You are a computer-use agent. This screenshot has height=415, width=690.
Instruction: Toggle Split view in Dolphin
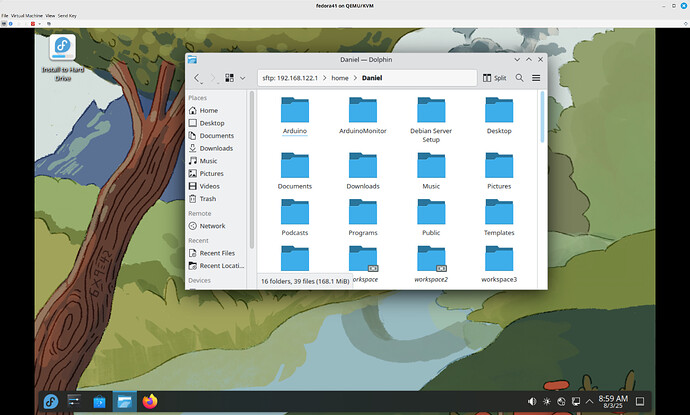tap(494, 77)
